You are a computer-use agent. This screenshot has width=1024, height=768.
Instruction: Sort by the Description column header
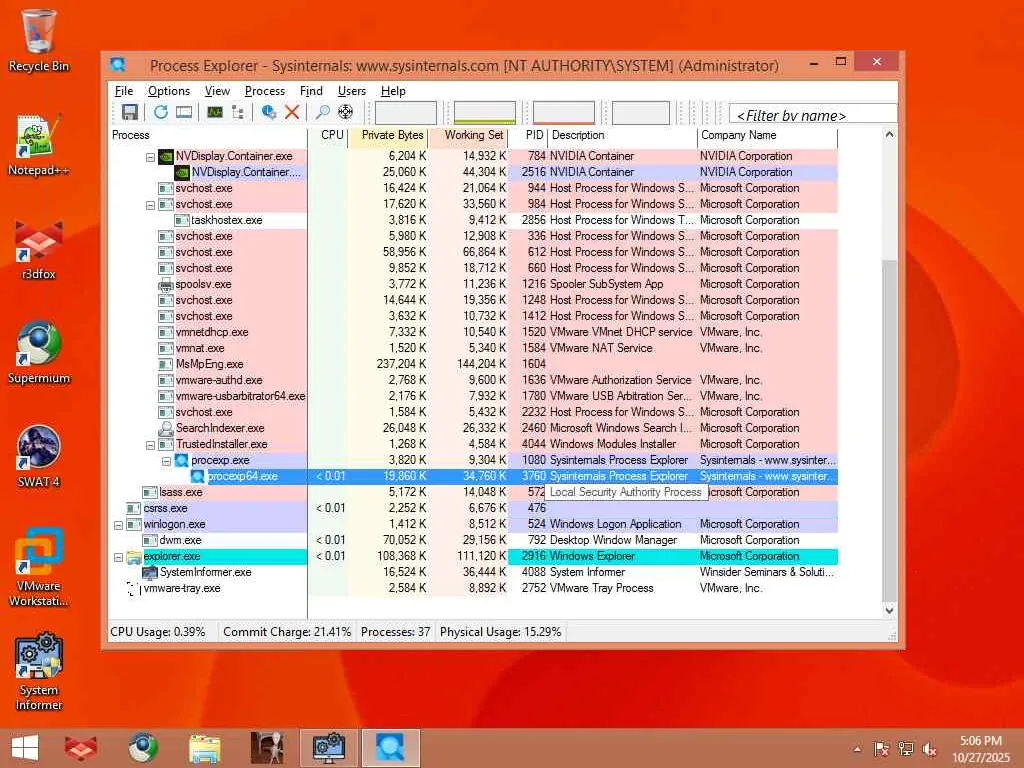coord(622,135)
